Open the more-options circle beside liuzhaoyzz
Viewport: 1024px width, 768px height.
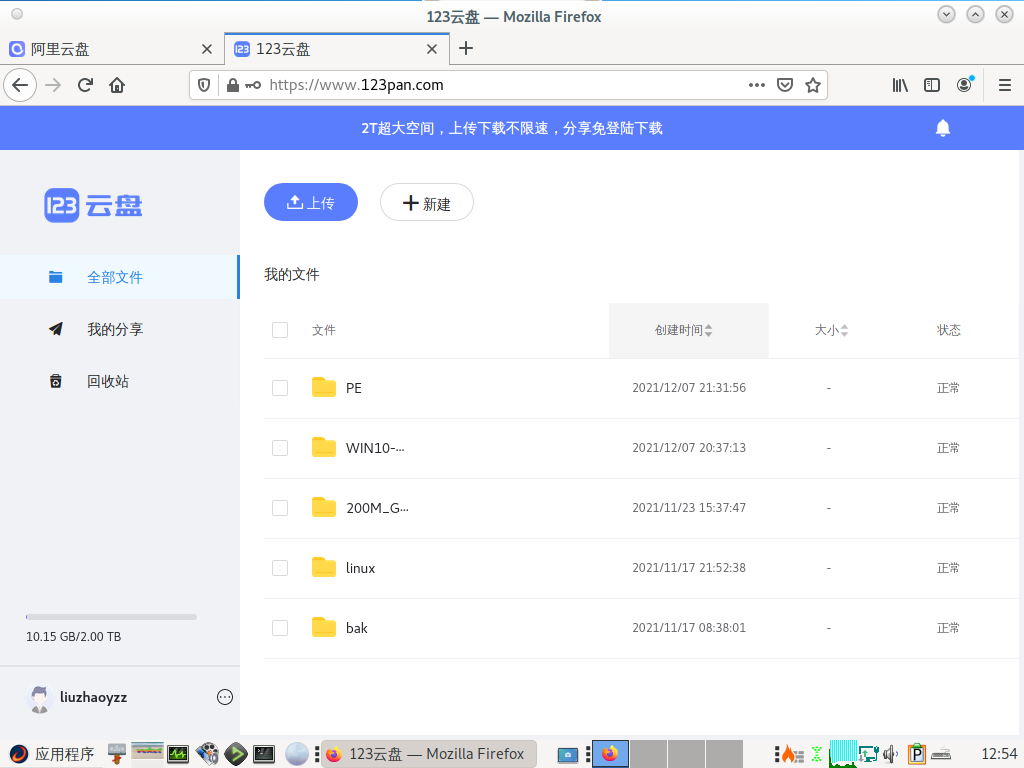(225, 697)
